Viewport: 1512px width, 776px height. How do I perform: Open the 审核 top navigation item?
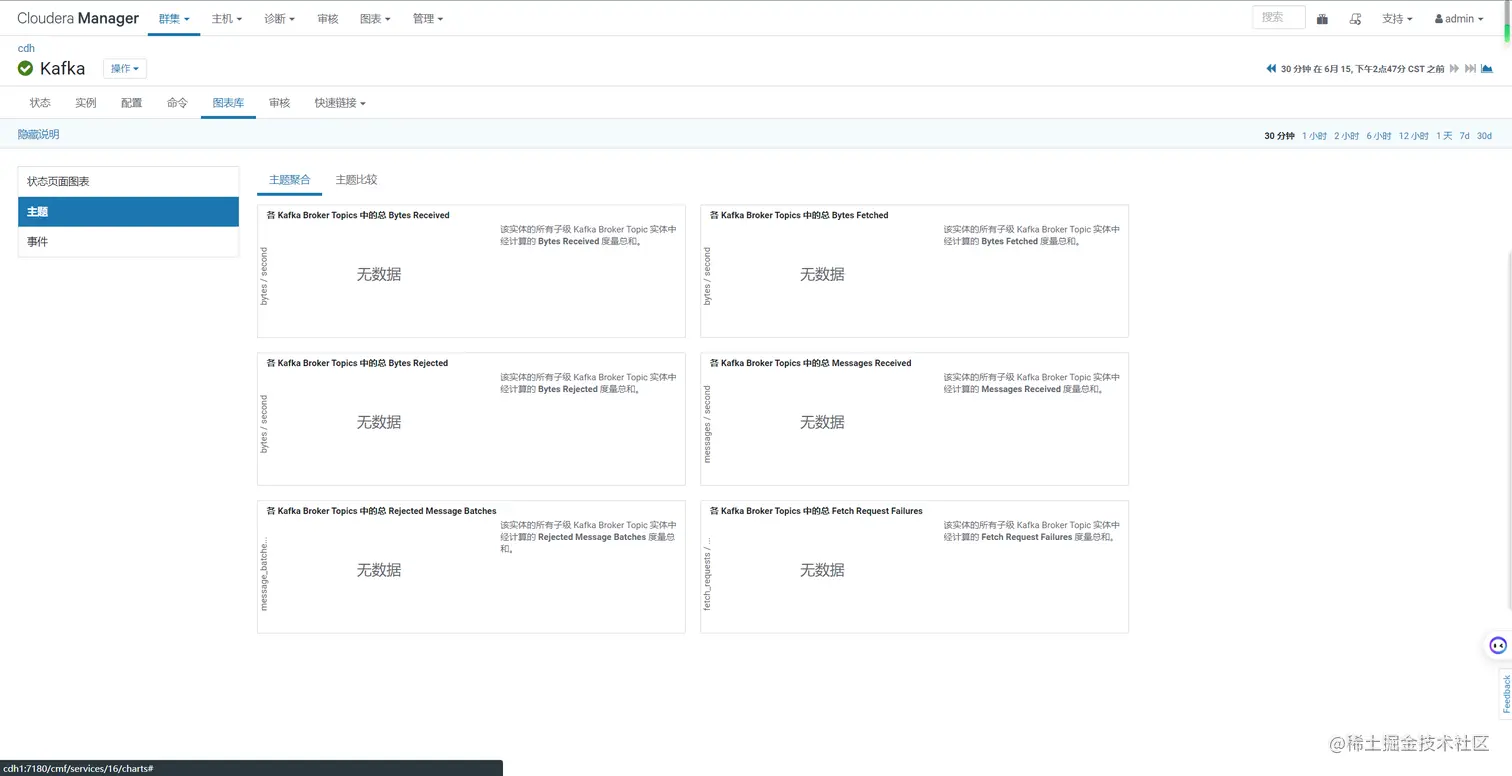(x=328, y=19)
